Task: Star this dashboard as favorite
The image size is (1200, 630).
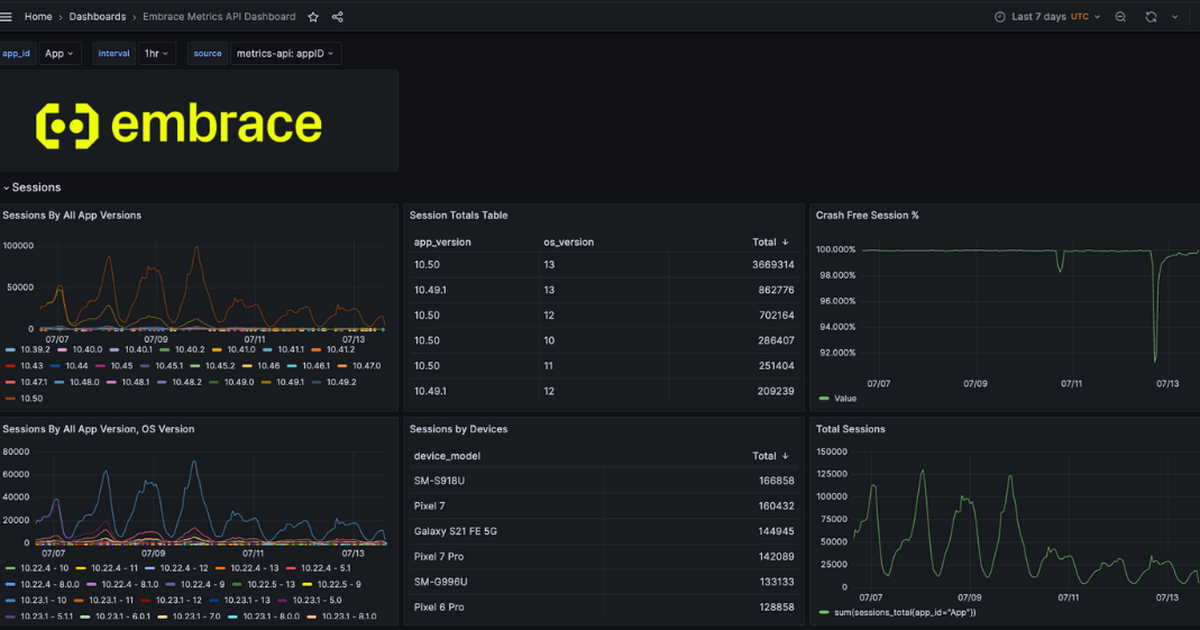Action: click(x=313, y=17)
